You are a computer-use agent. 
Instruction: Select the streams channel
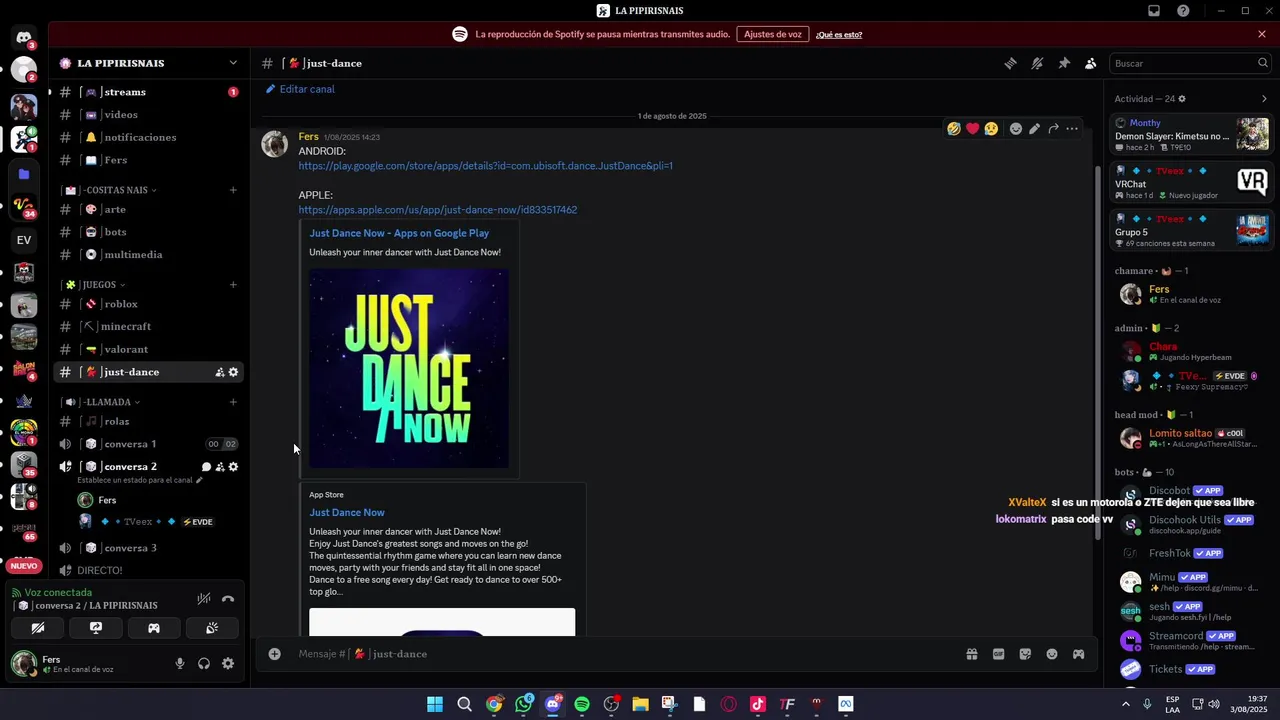[x=148, y=92]
